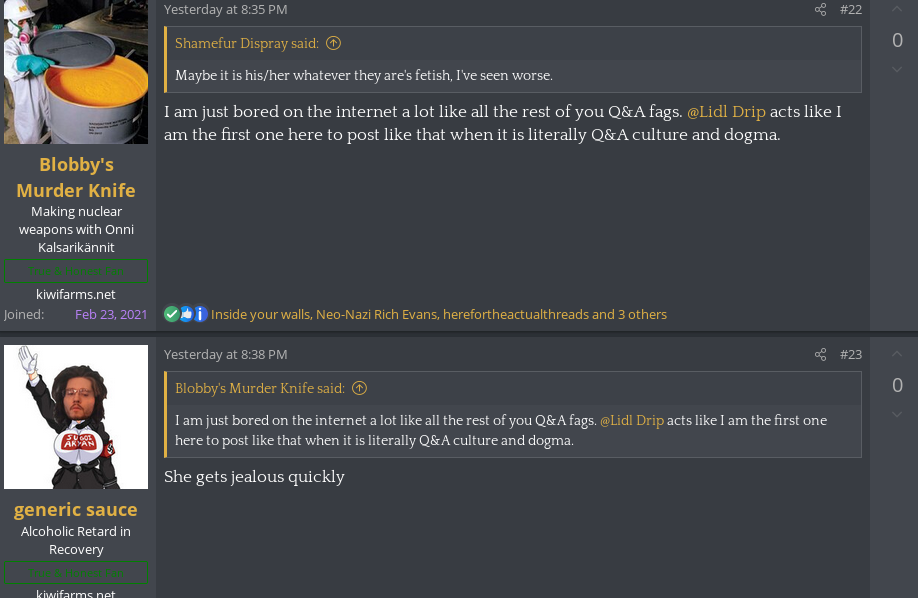Click Yesterday at 8:35 PM timestamp
The height and width of the screenshot is (598, 918).
coord(225,10)
